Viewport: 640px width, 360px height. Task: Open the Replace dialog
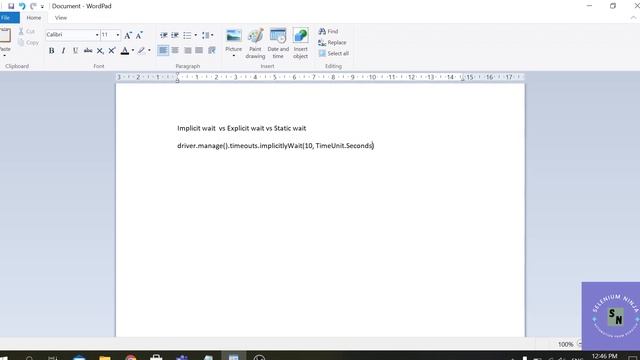tap(332, 42)
